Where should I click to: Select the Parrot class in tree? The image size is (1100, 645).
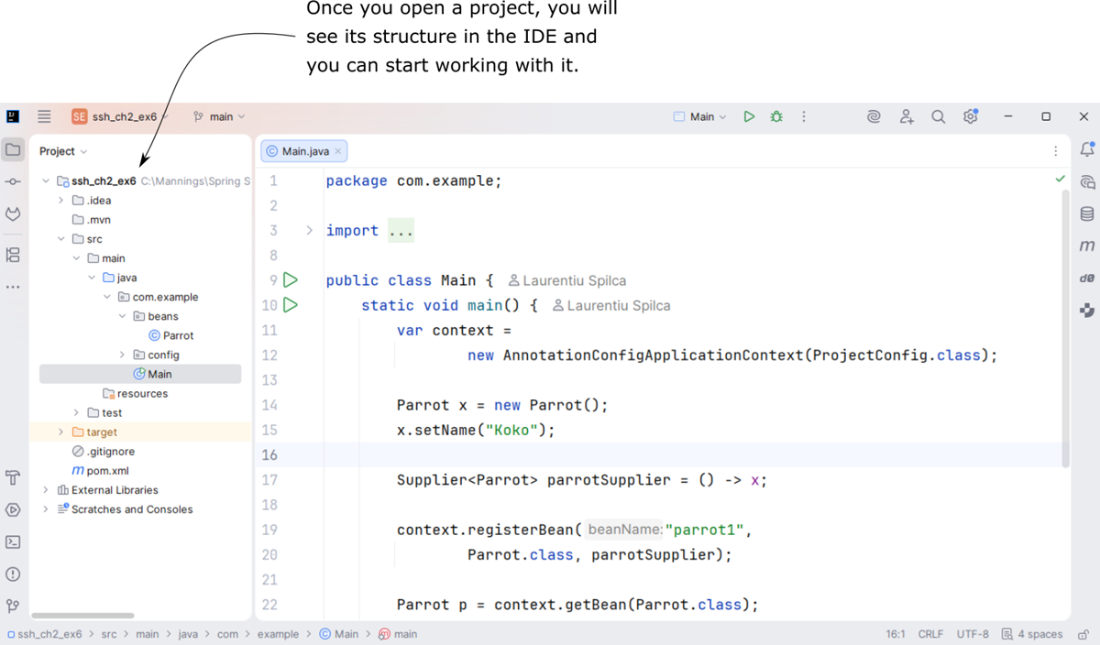point(171,335)
